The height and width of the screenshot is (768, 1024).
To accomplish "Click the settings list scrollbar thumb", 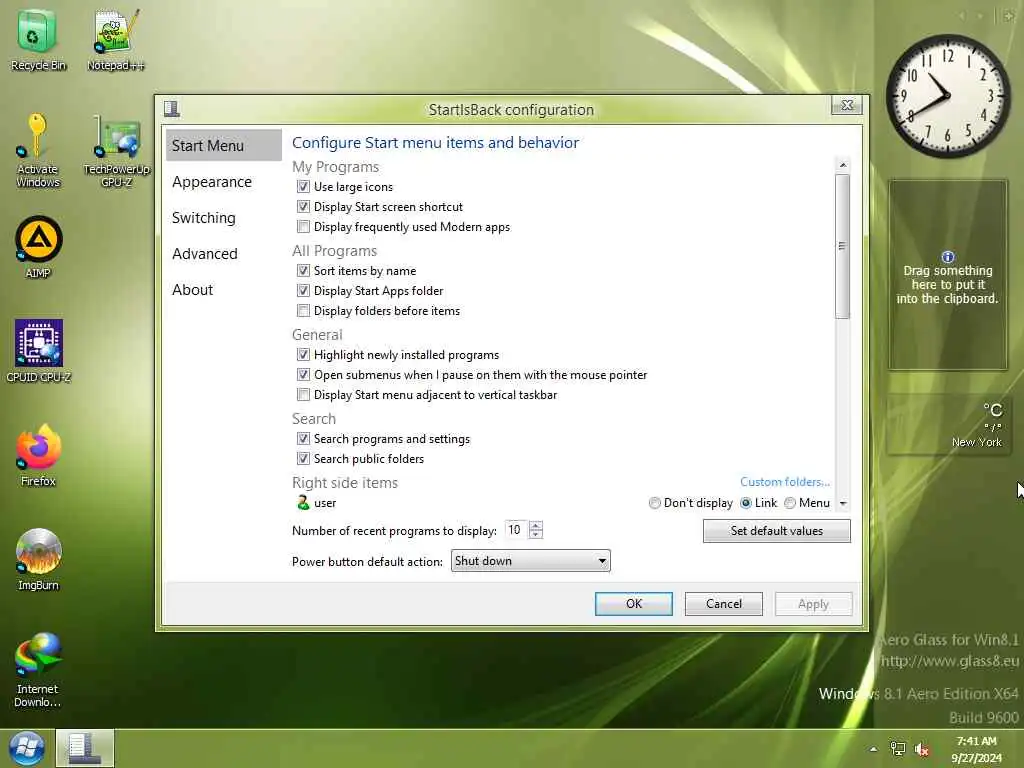I will (x=842, y=246).
